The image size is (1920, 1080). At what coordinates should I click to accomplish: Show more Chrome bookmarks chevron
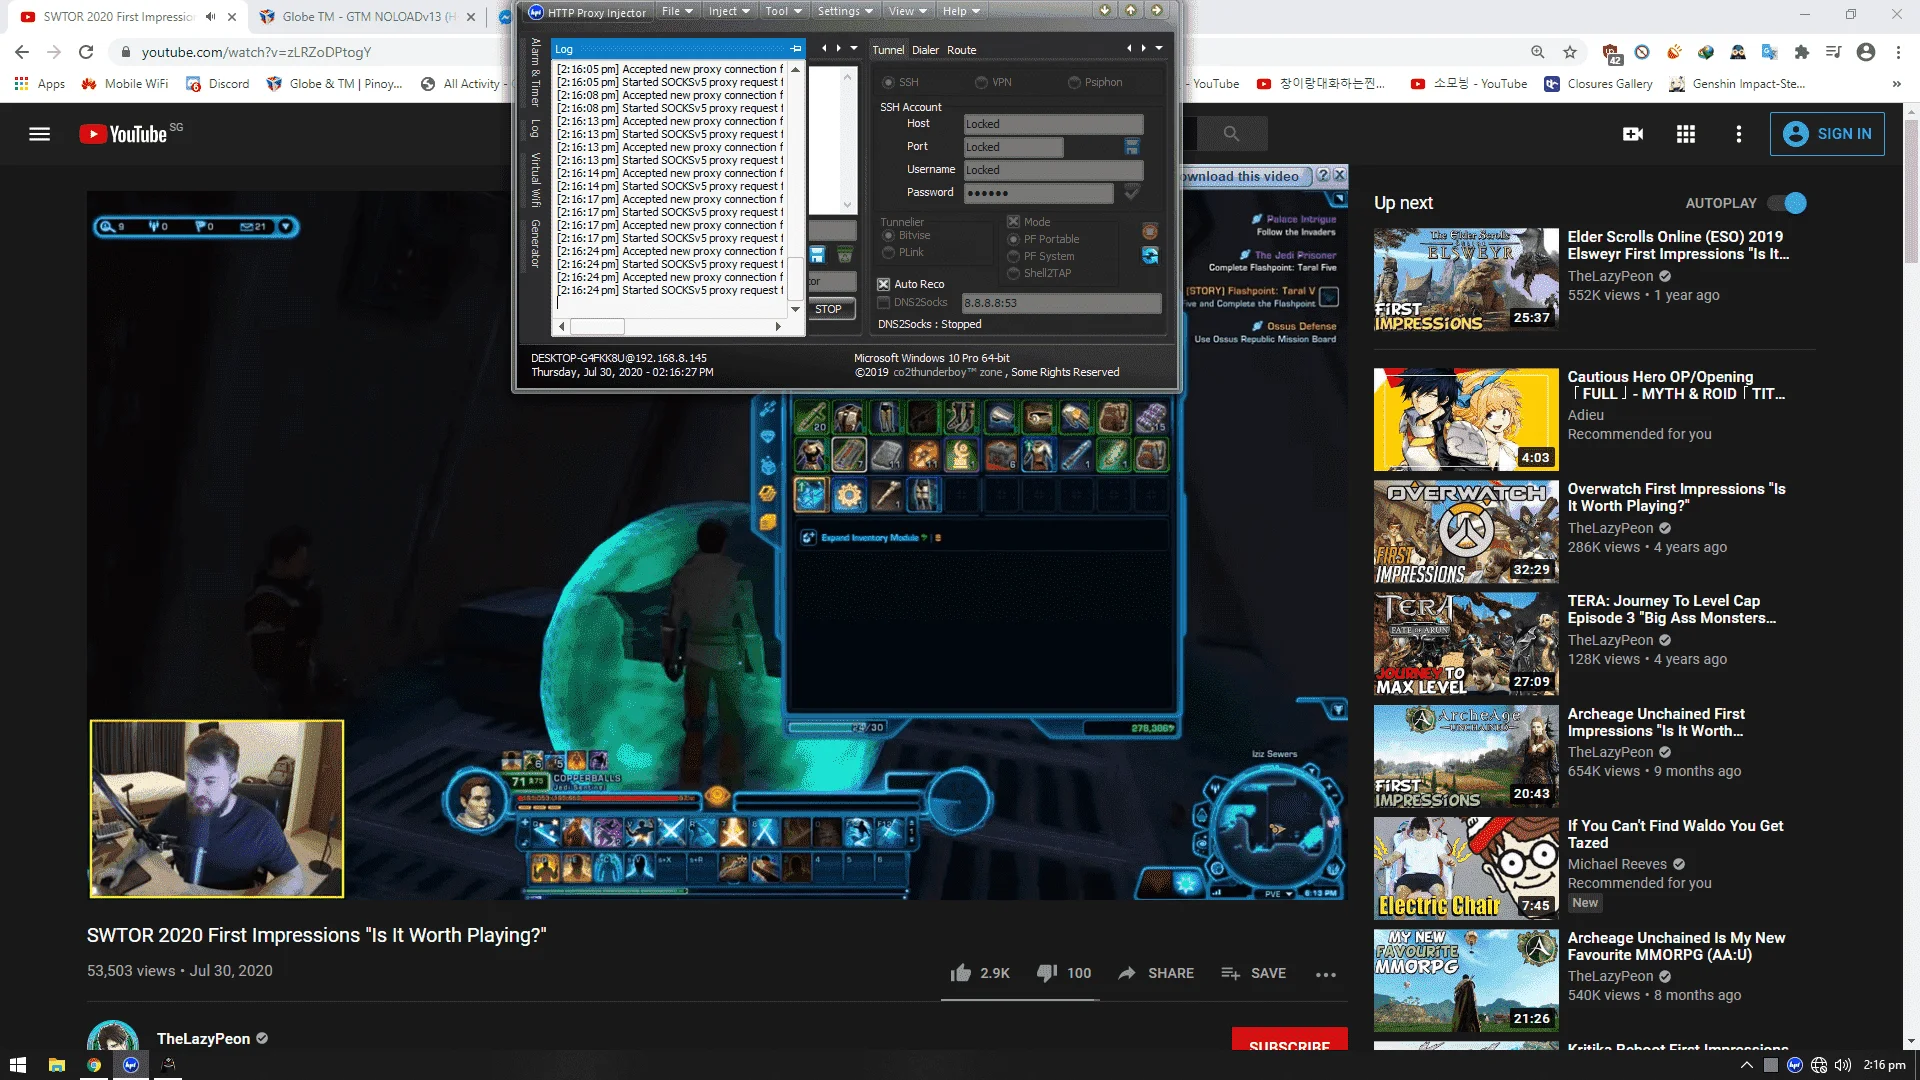click(x=1897, y=84)
